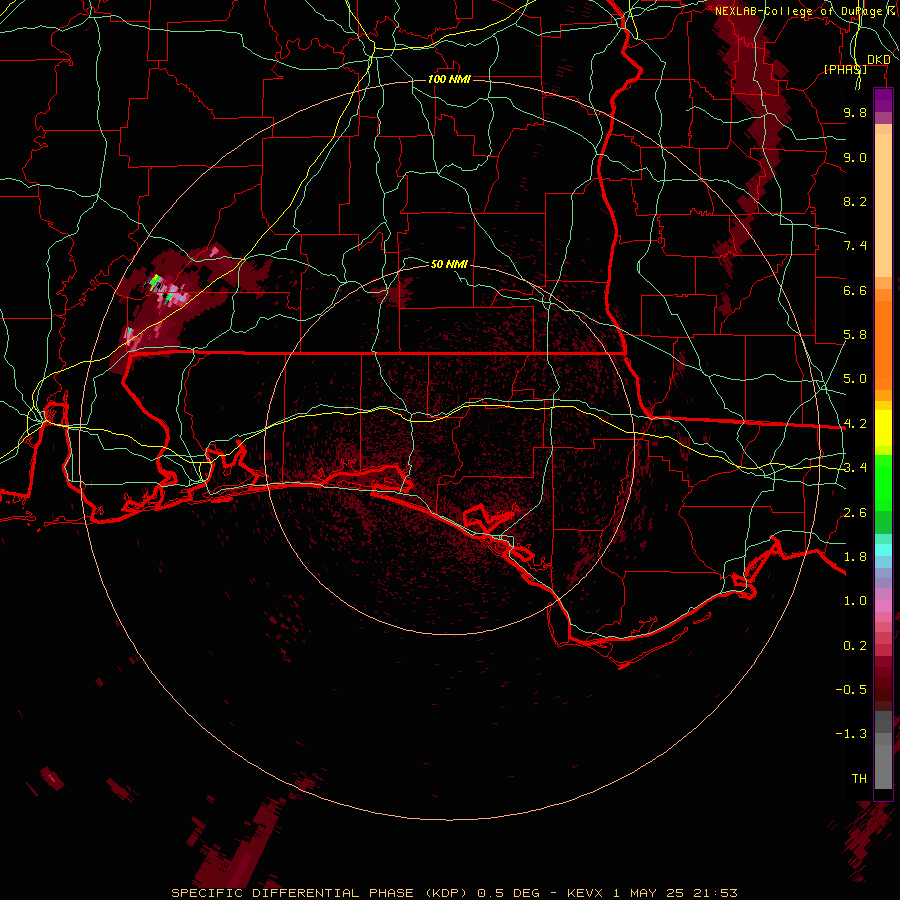Pick the cyan segment of the color bar

(883, 550)
